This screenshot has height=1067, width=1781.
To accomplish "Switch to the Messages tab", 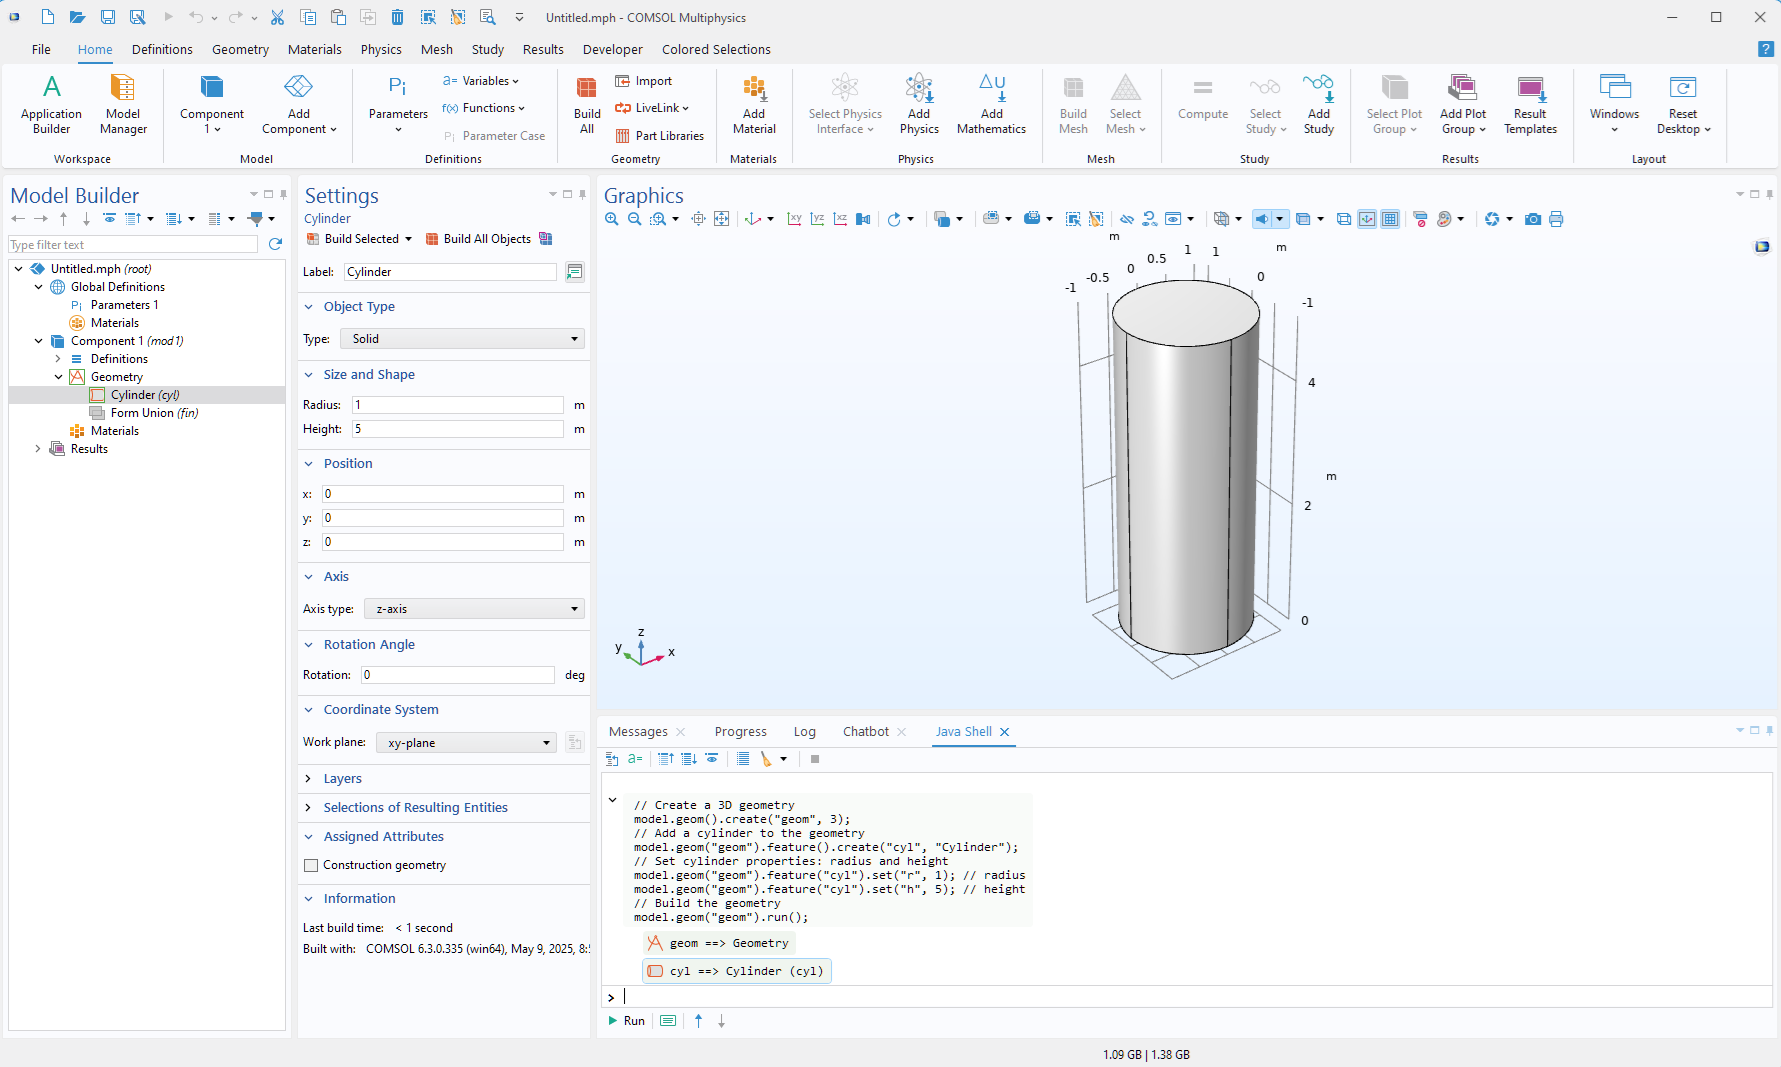I will tap(638, 732).
